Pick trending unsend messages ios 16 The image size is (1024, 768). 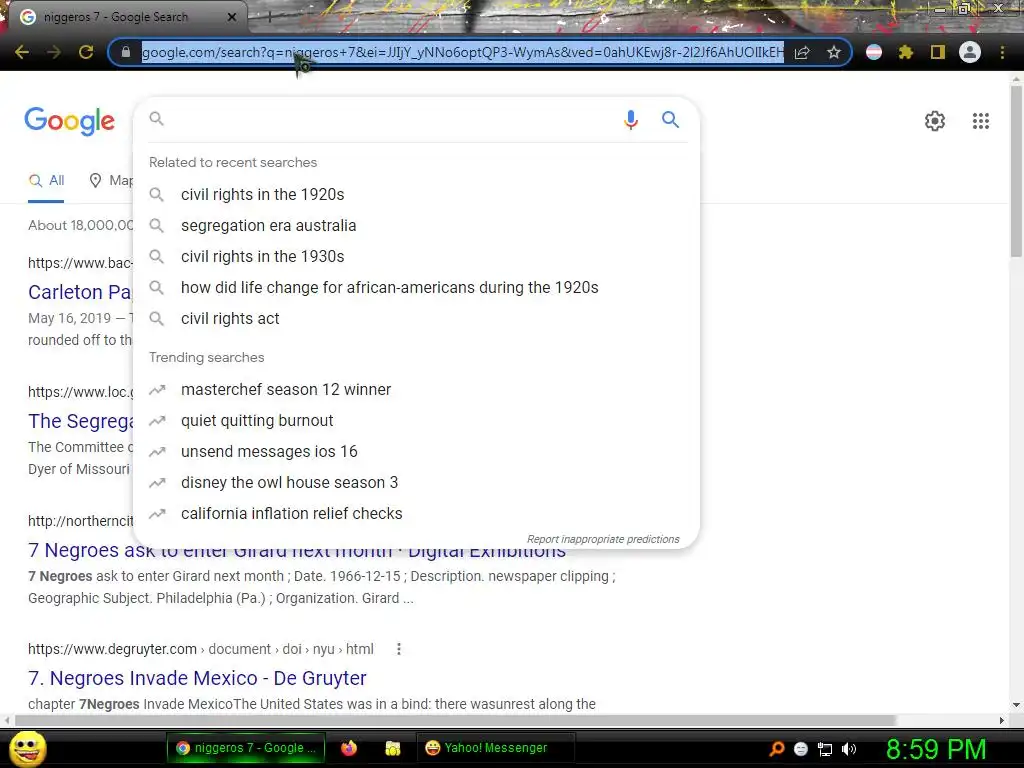click(x=416, y=452)
